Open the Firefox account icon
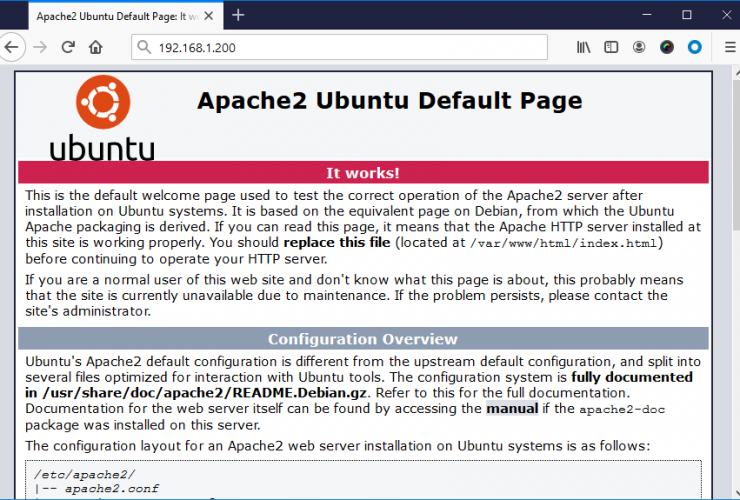The height and width of the screenshot is (500, 740). [640, 47]
